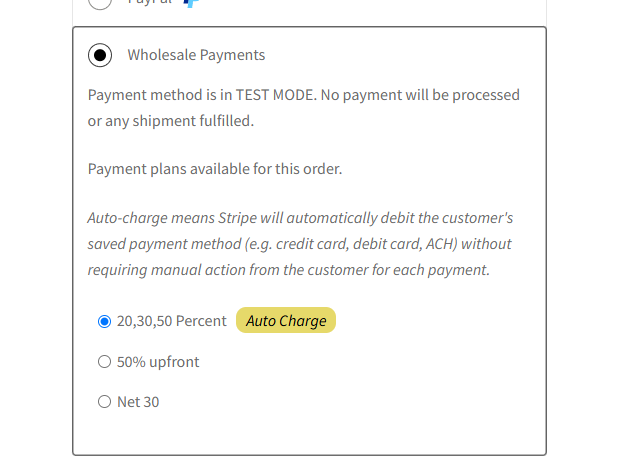The width and height of the screenshot is (630, 467).
Task: Click 'requiring manual action' explanation line
Action: point(289,270)
